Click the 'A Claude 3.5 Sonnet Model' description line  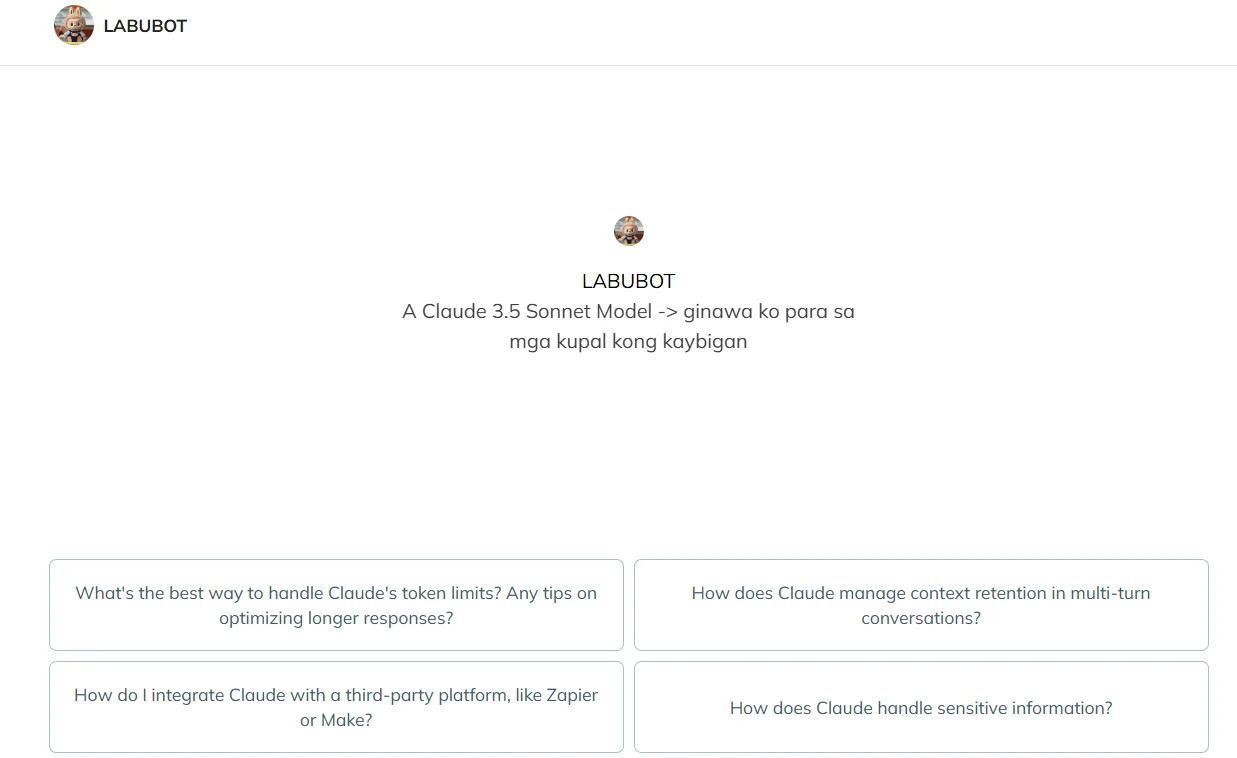(628, 311)
